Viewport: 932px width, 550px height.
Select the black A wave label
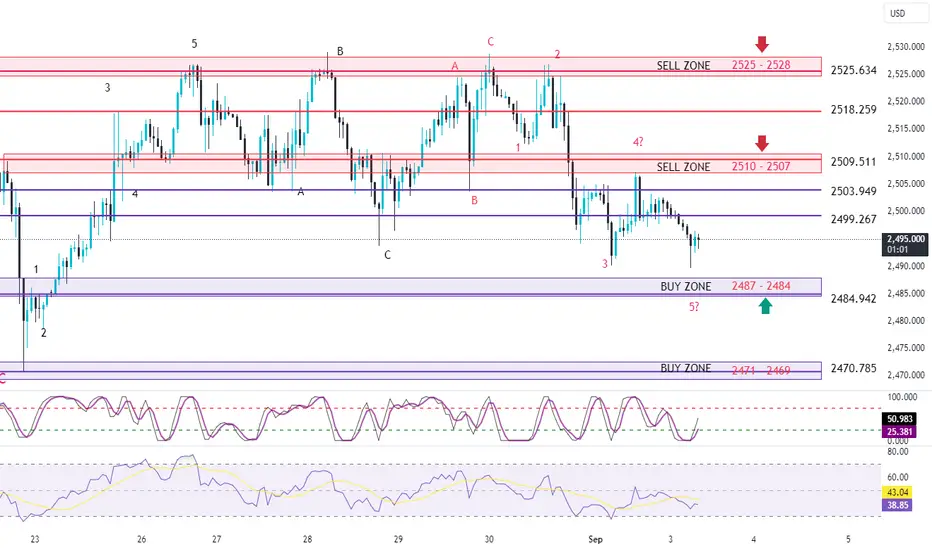tap(301, 191)
